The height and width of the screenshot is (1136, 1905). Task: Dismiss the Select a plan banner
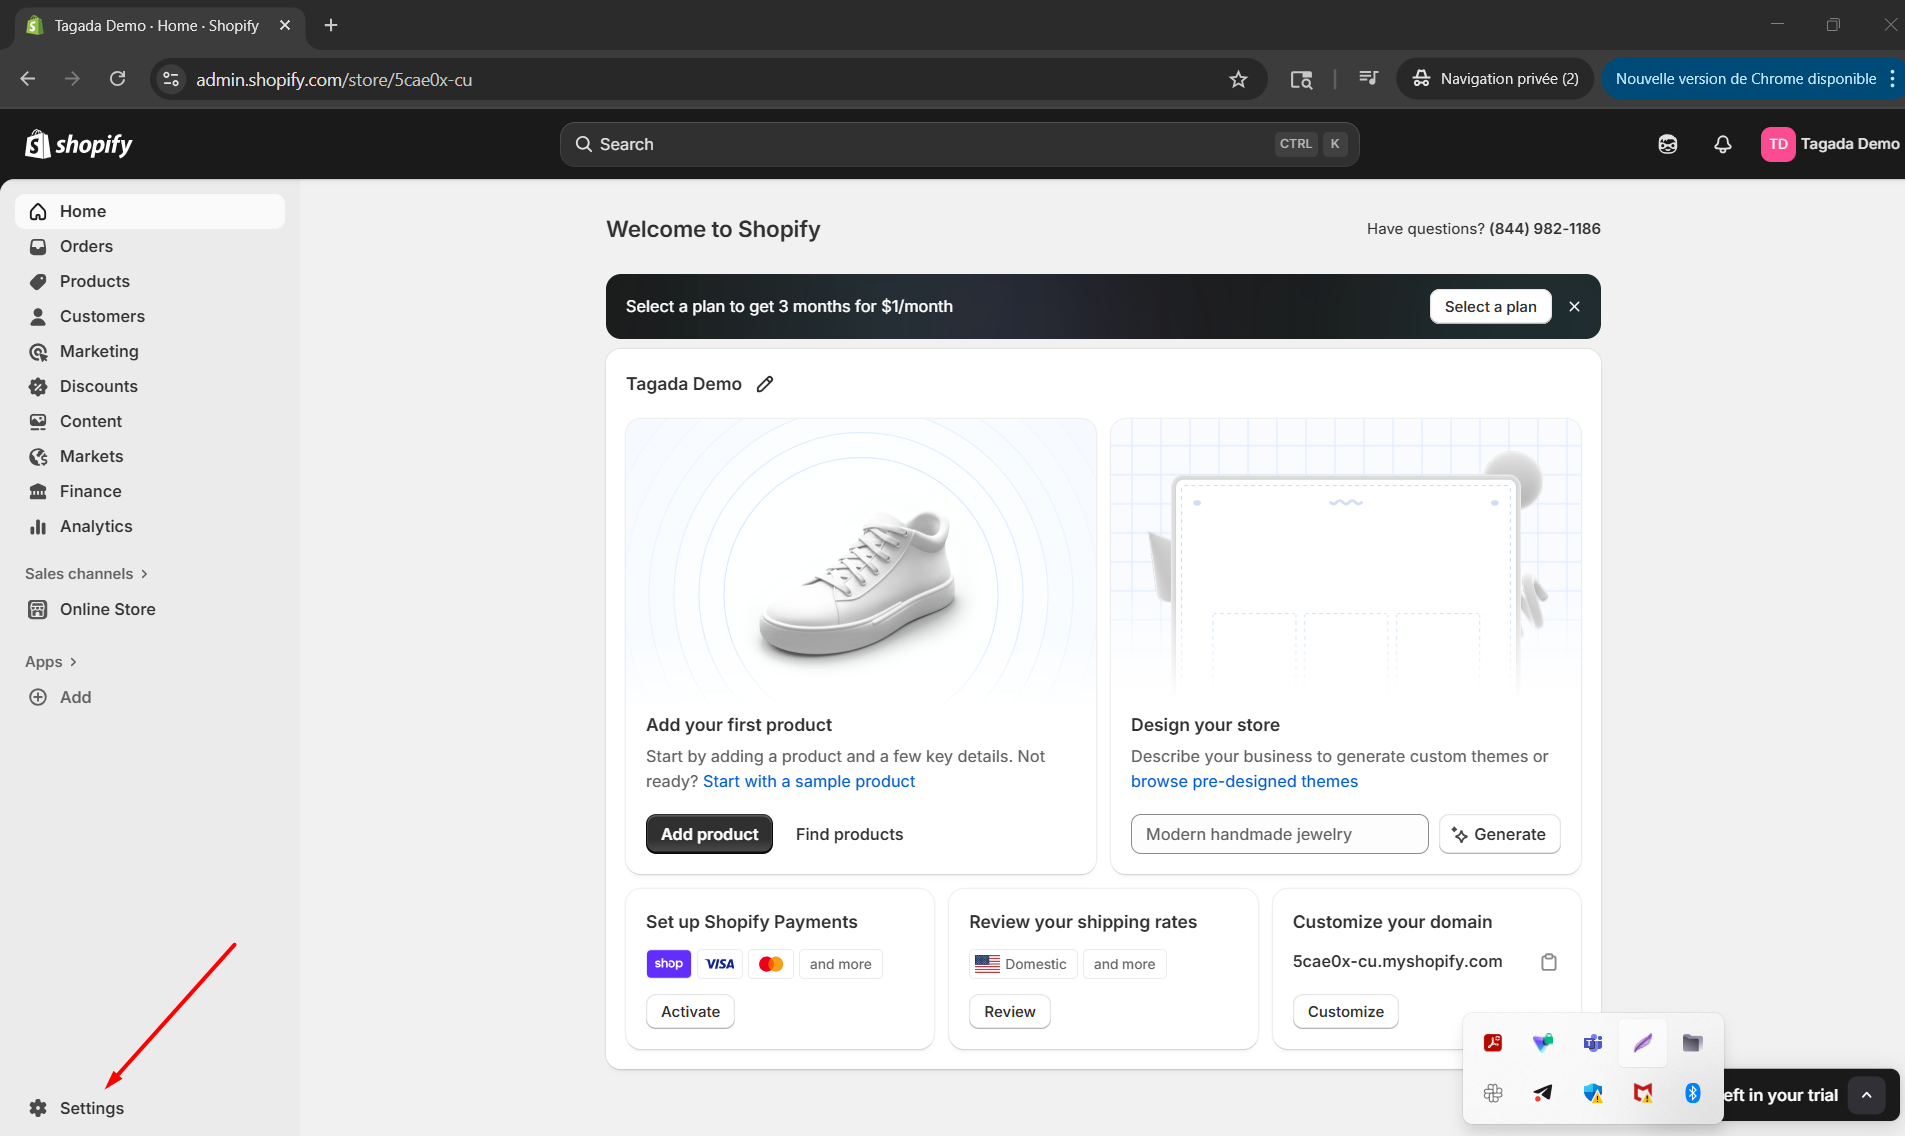point(1574,307)
